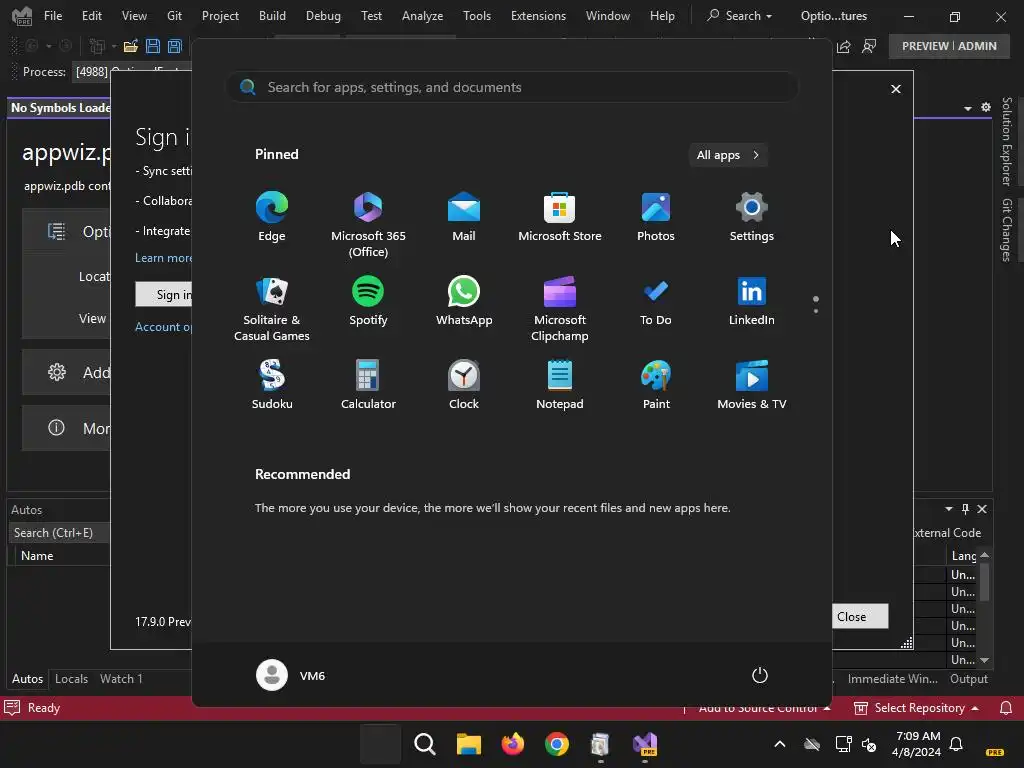This screenshot has height=768, width=1024.
Task: Switch to Visual Studio Preview on taskbar
Action: pyautogui.click(x=645, y=744)
